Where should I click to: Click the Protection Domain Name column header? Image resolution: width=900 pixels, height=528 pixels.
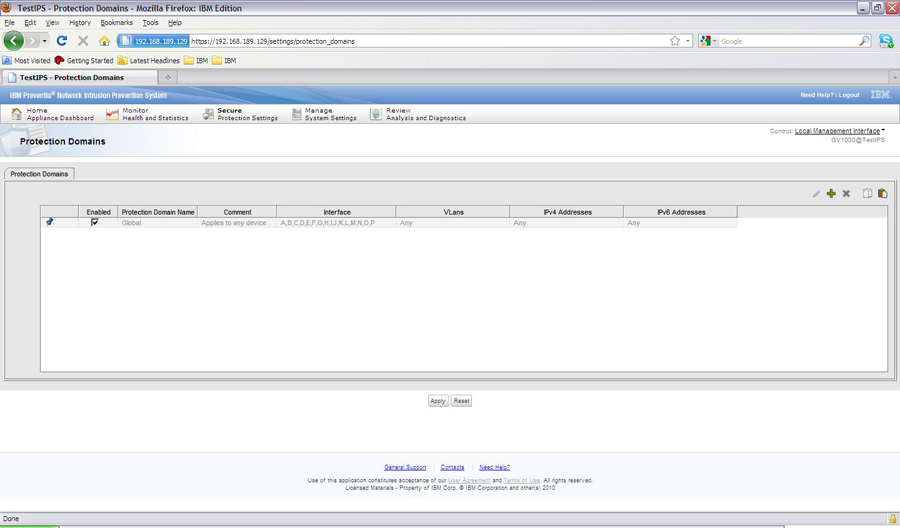click(x=158, y=212)
